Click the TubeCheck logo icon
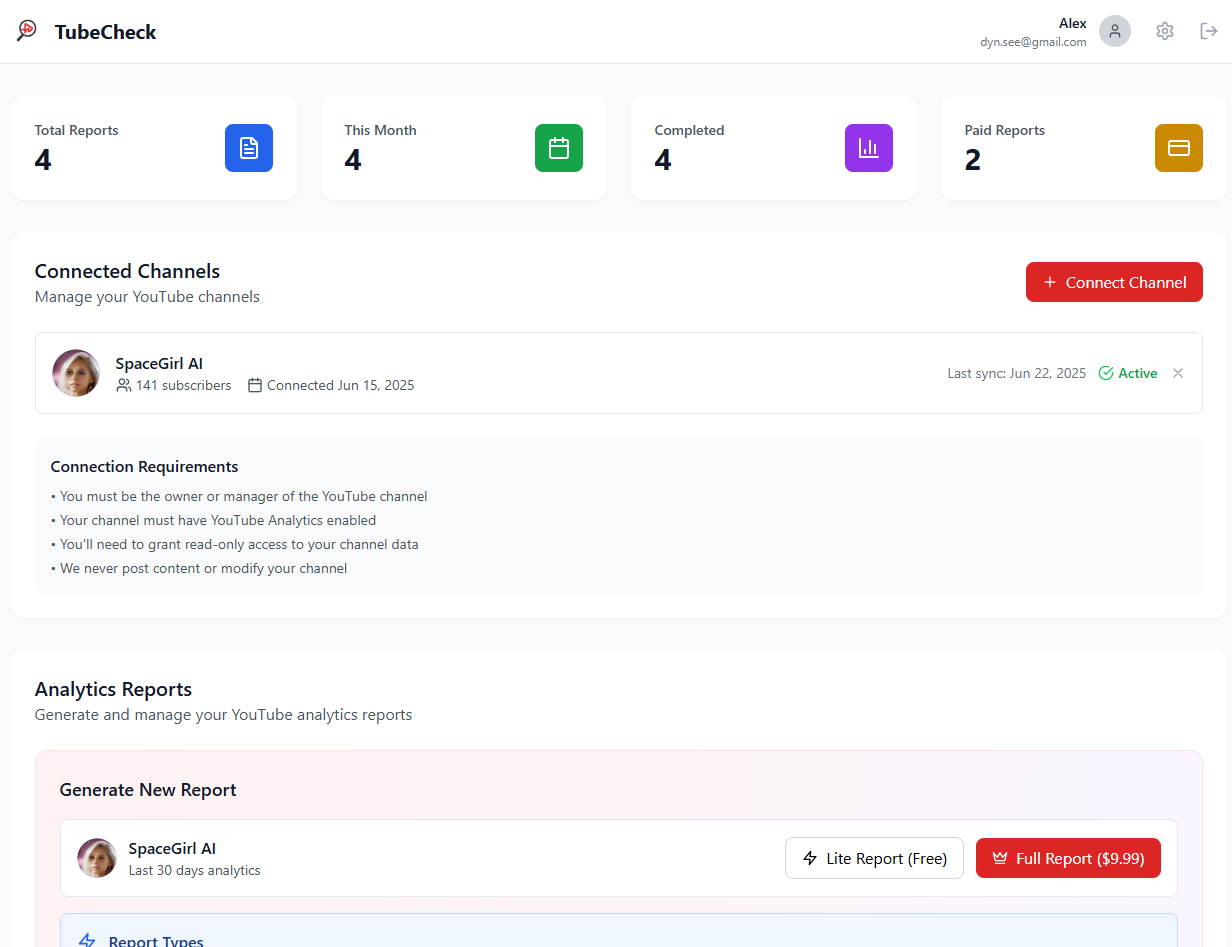 tap(27, 31)
